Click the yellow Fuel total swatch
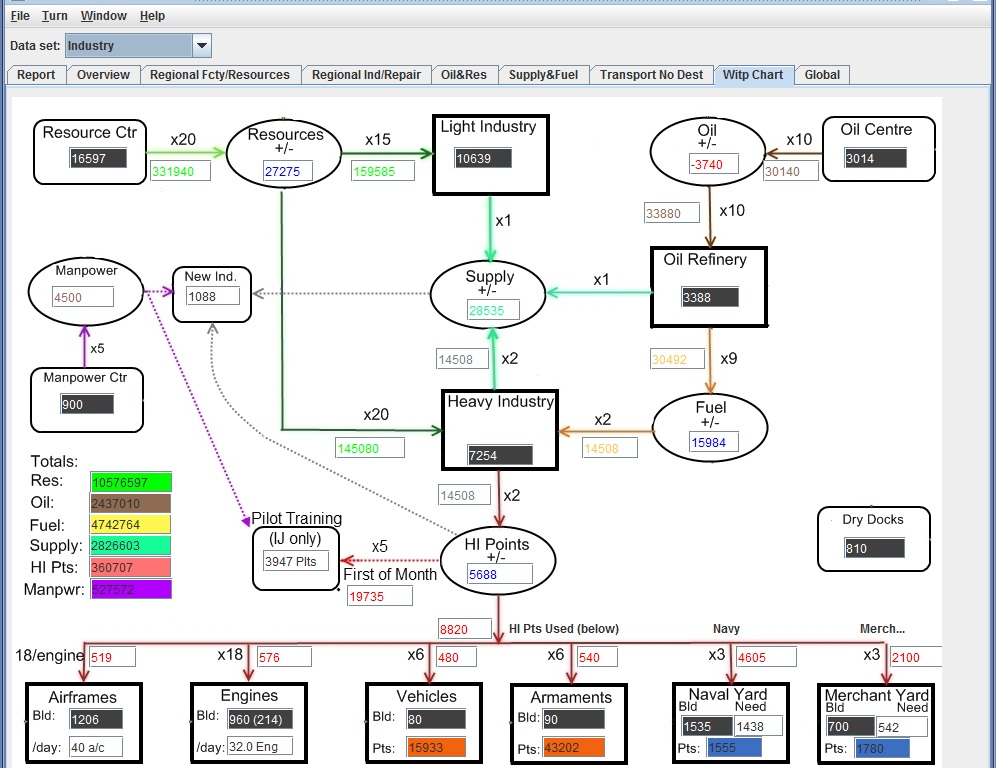This screenshot has height=768, width=996. [x=131, y=525]
